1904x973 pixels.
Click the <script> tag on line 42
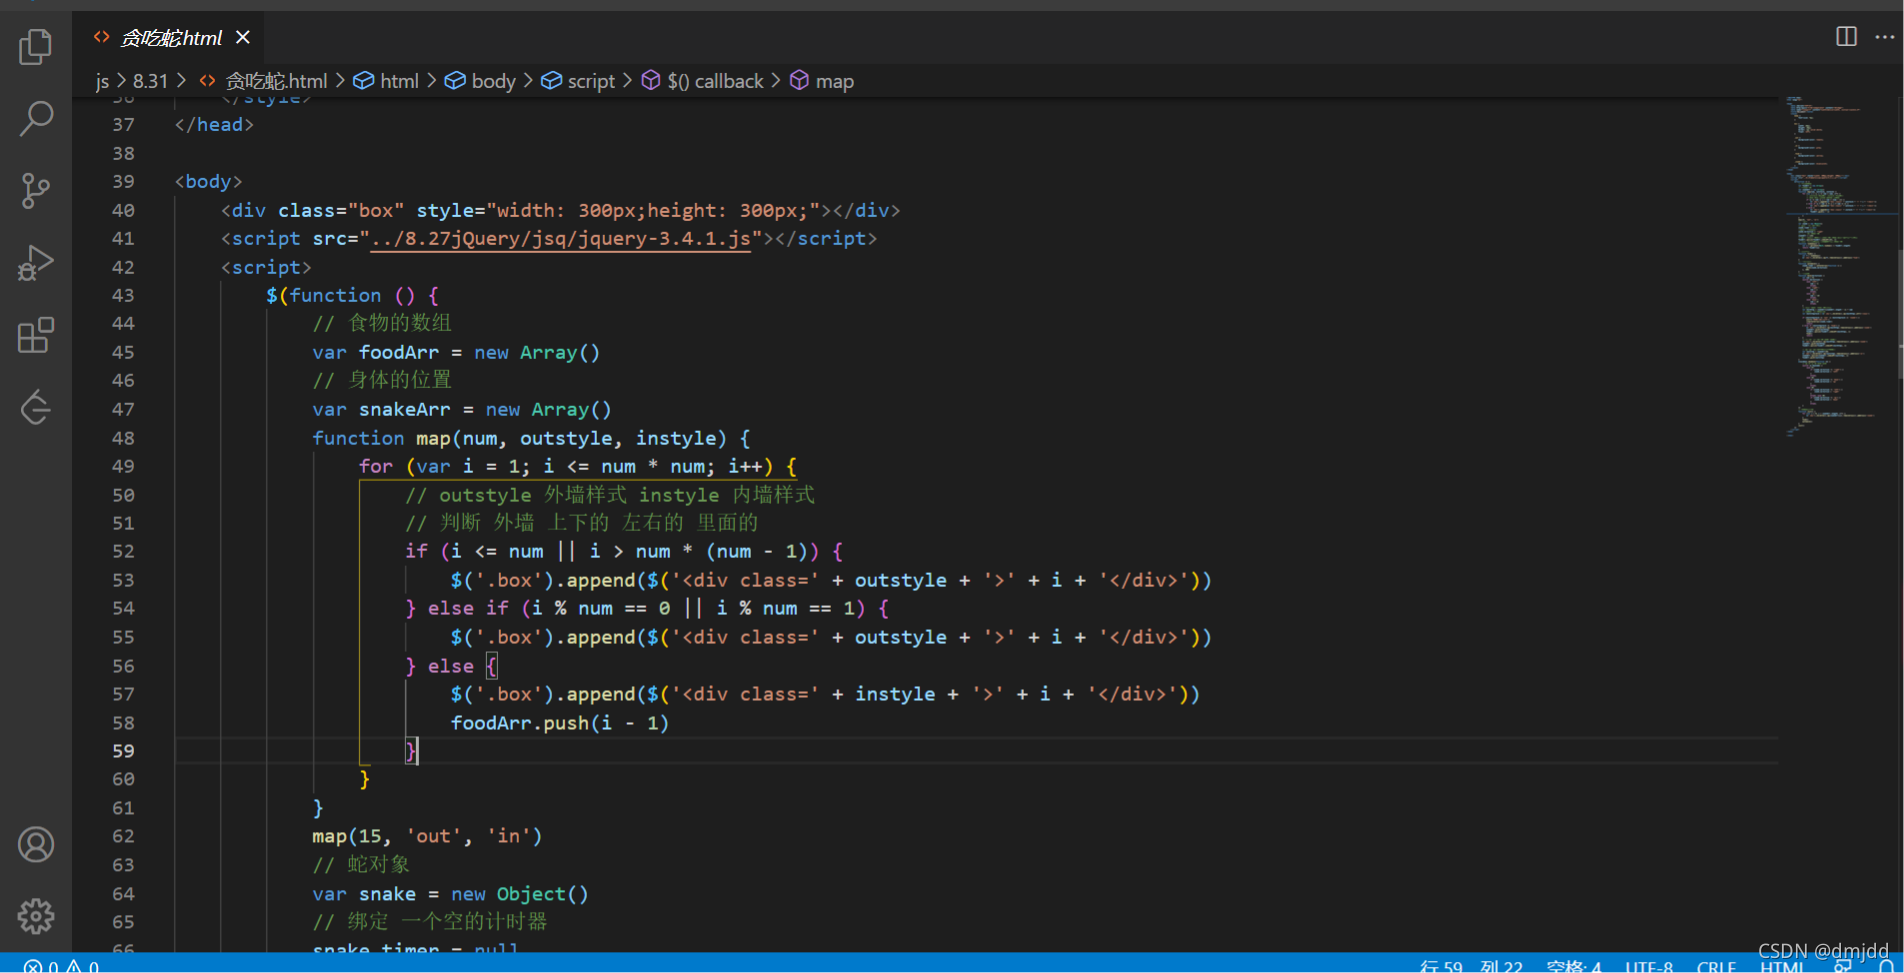(x=266, y=267)
